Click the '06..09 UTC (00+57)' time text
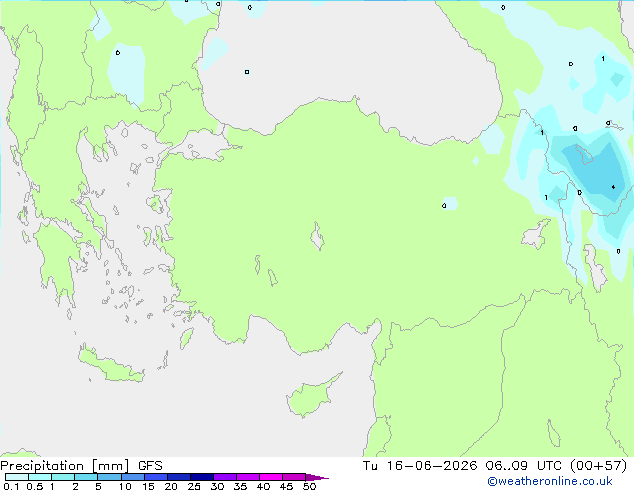 click(556, 466)
